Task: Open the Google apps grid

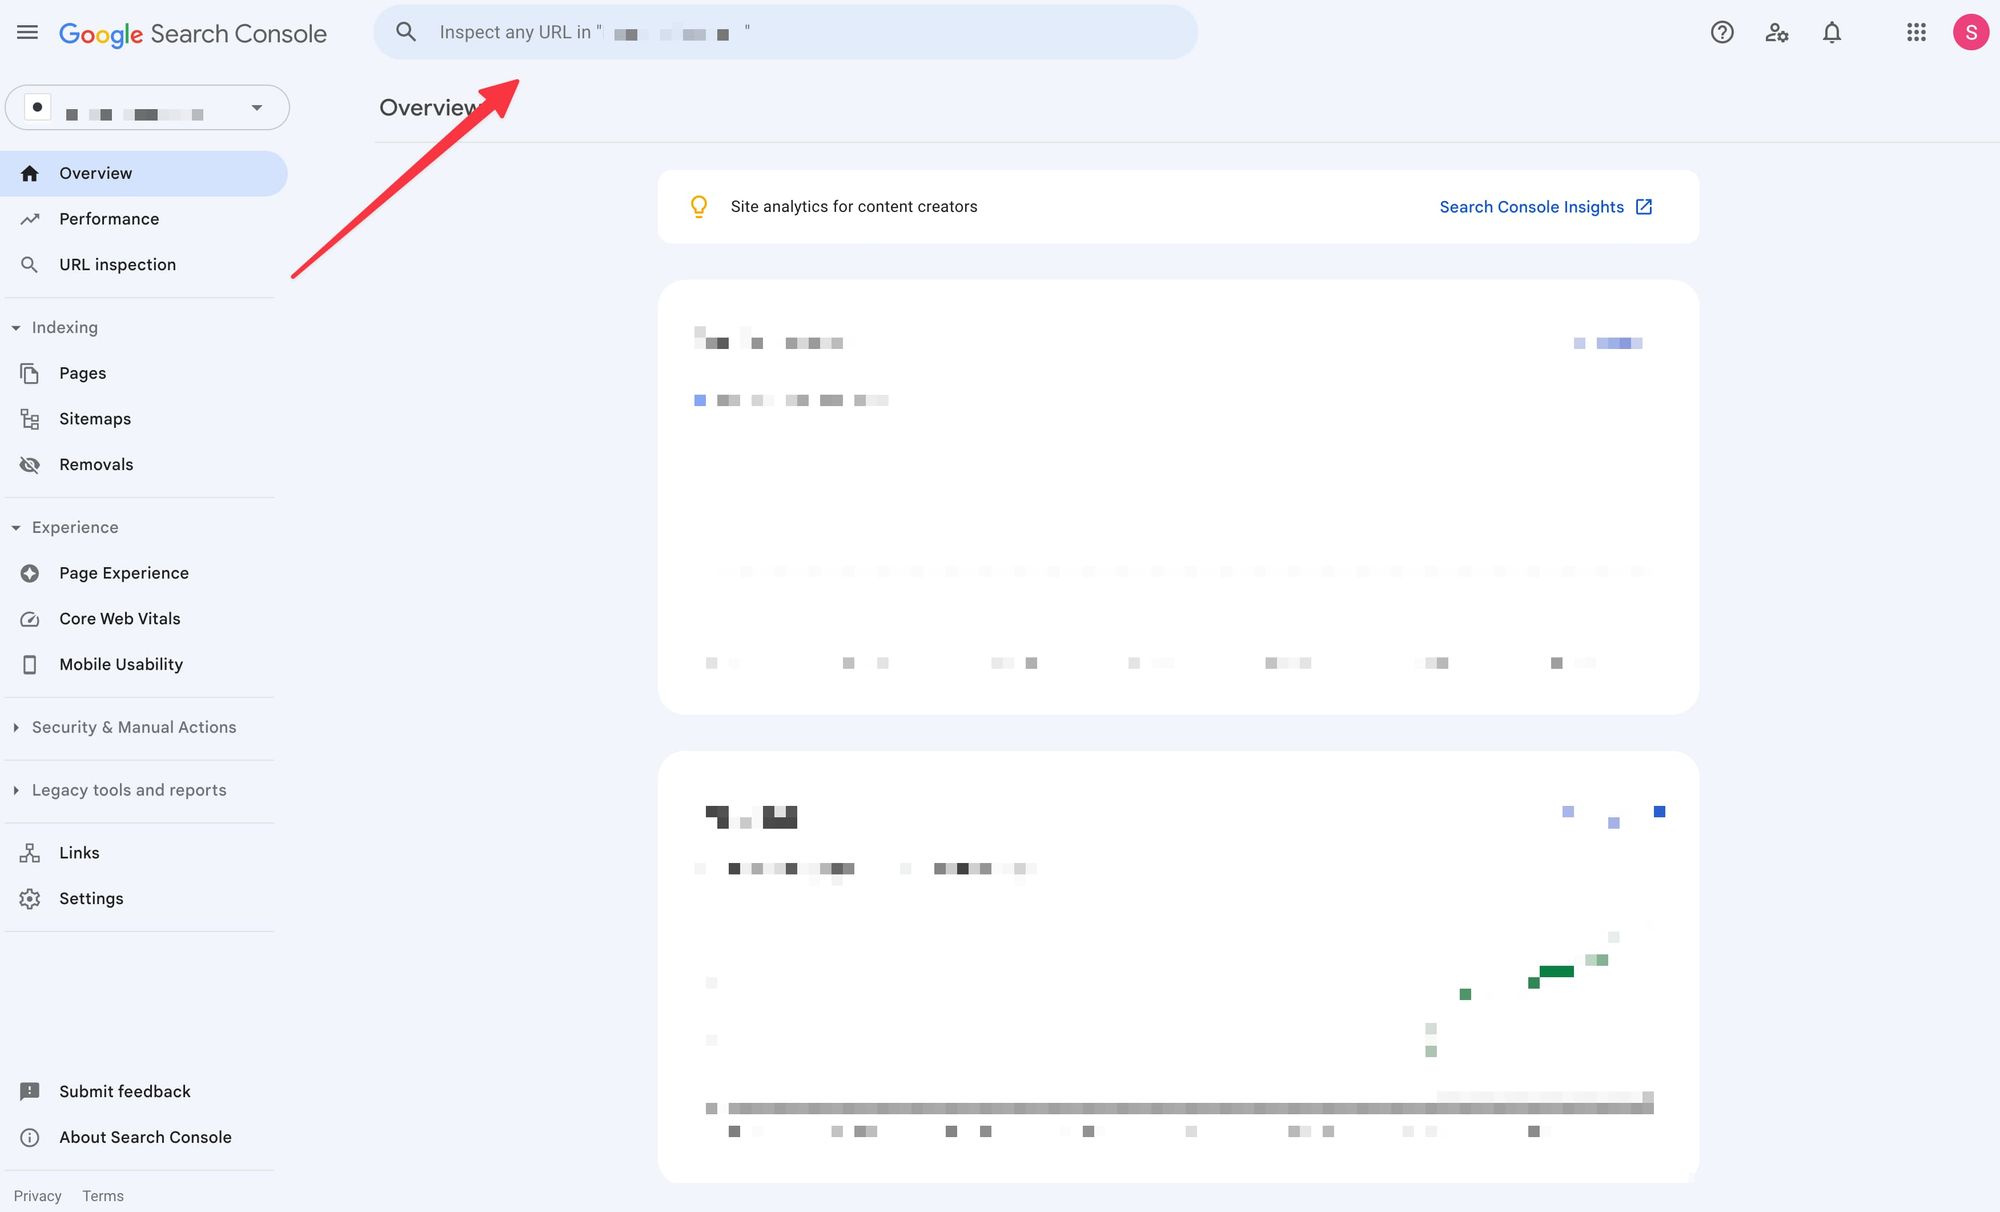Action: (1915, 33)
